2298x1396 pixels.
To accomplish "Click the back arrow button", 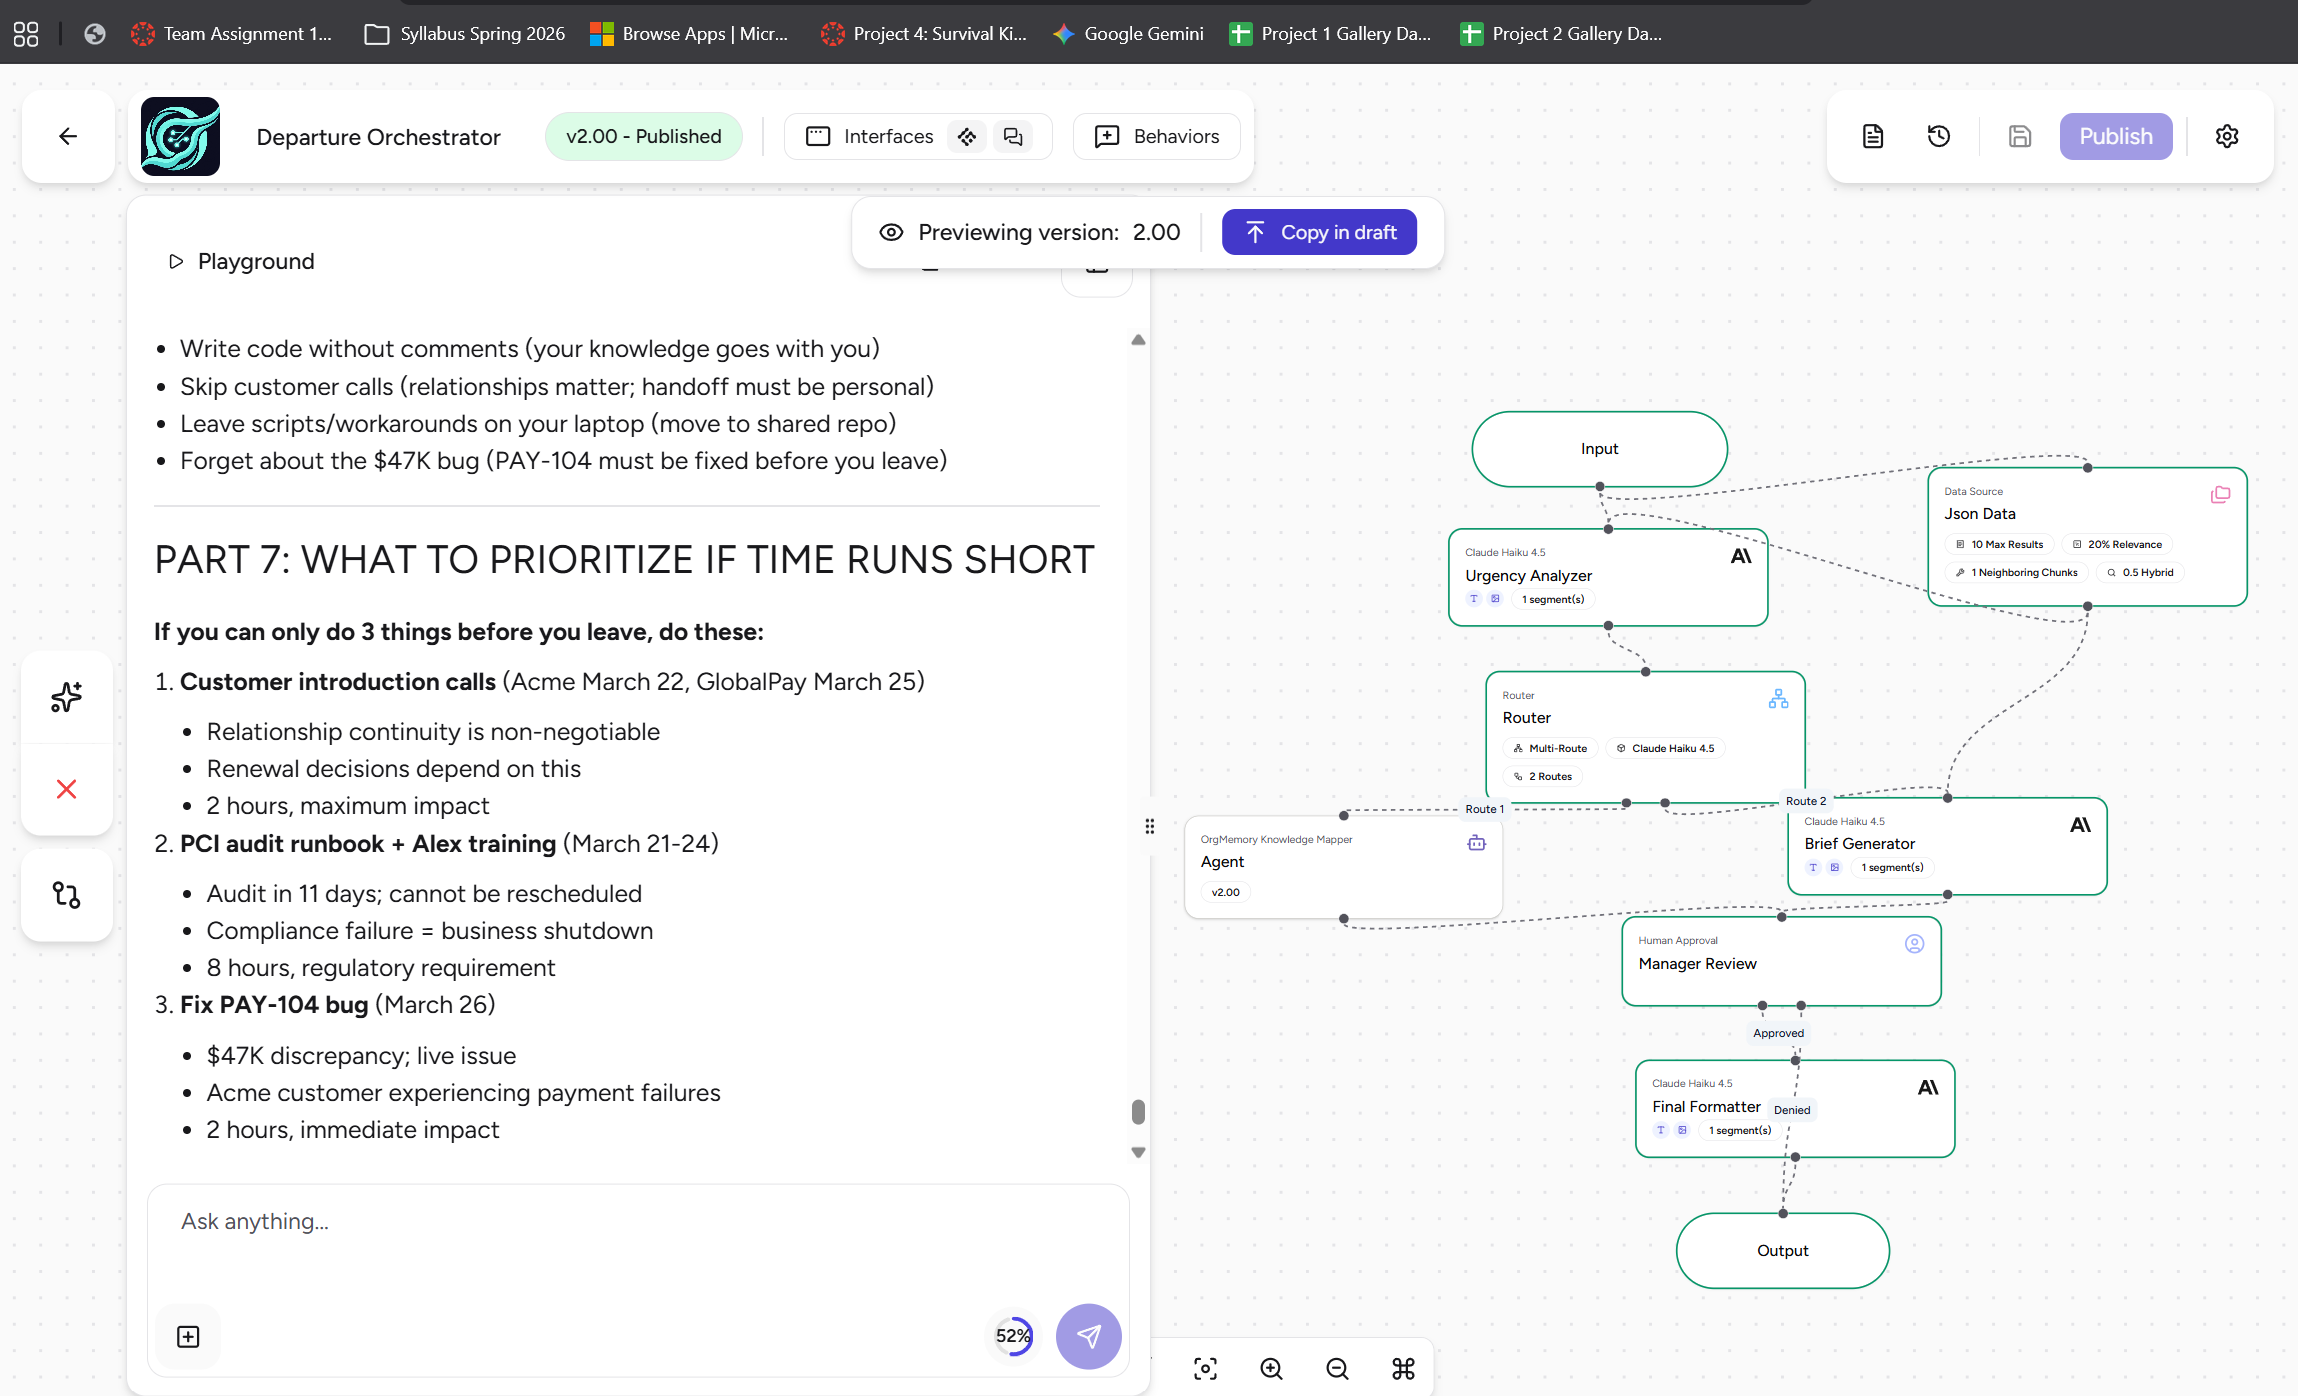I will (68, 136).
